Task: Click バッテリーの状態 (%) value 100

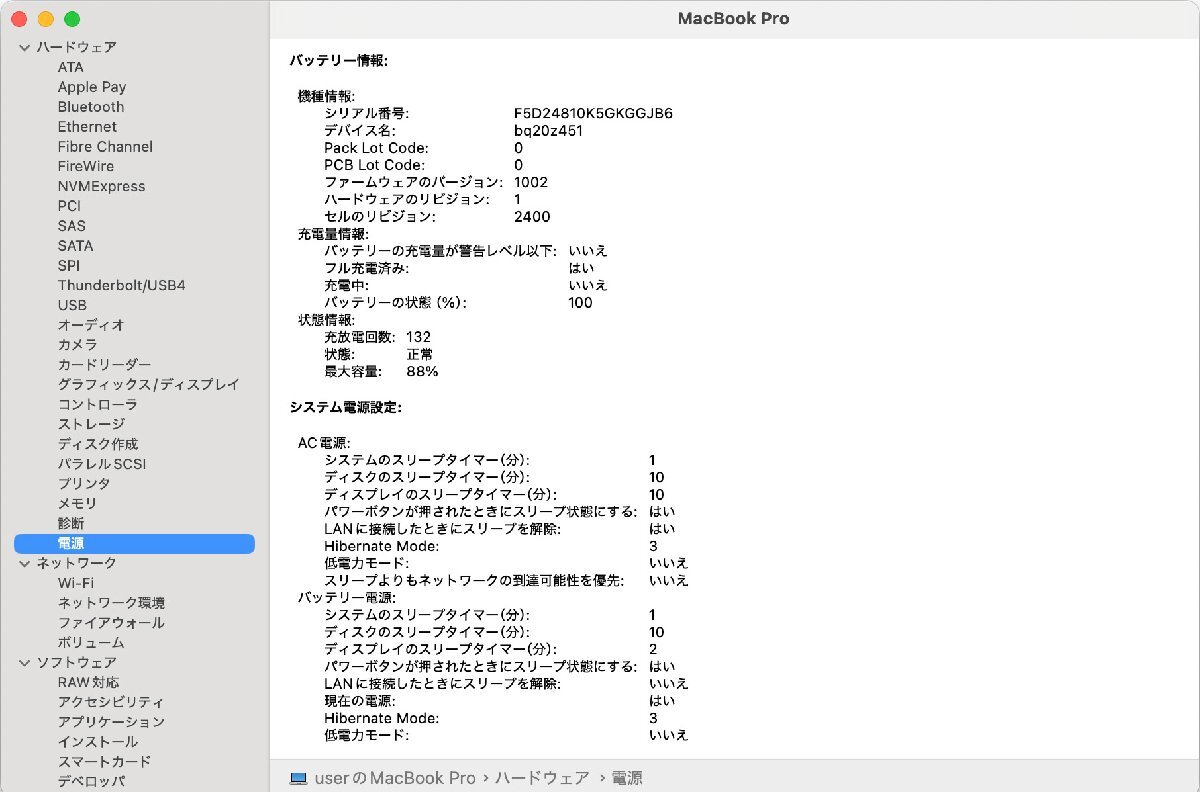Action: click(x=580, y=302)
